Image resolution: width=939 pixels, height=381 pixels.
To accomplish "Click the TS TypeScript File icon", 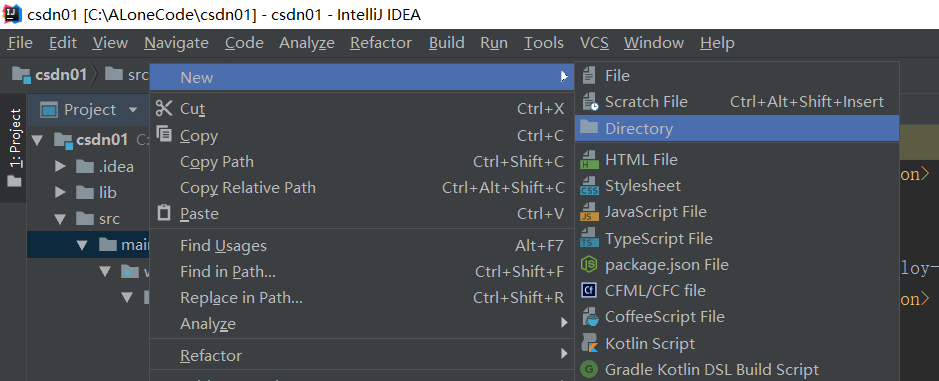I will (x=589, y=238).
